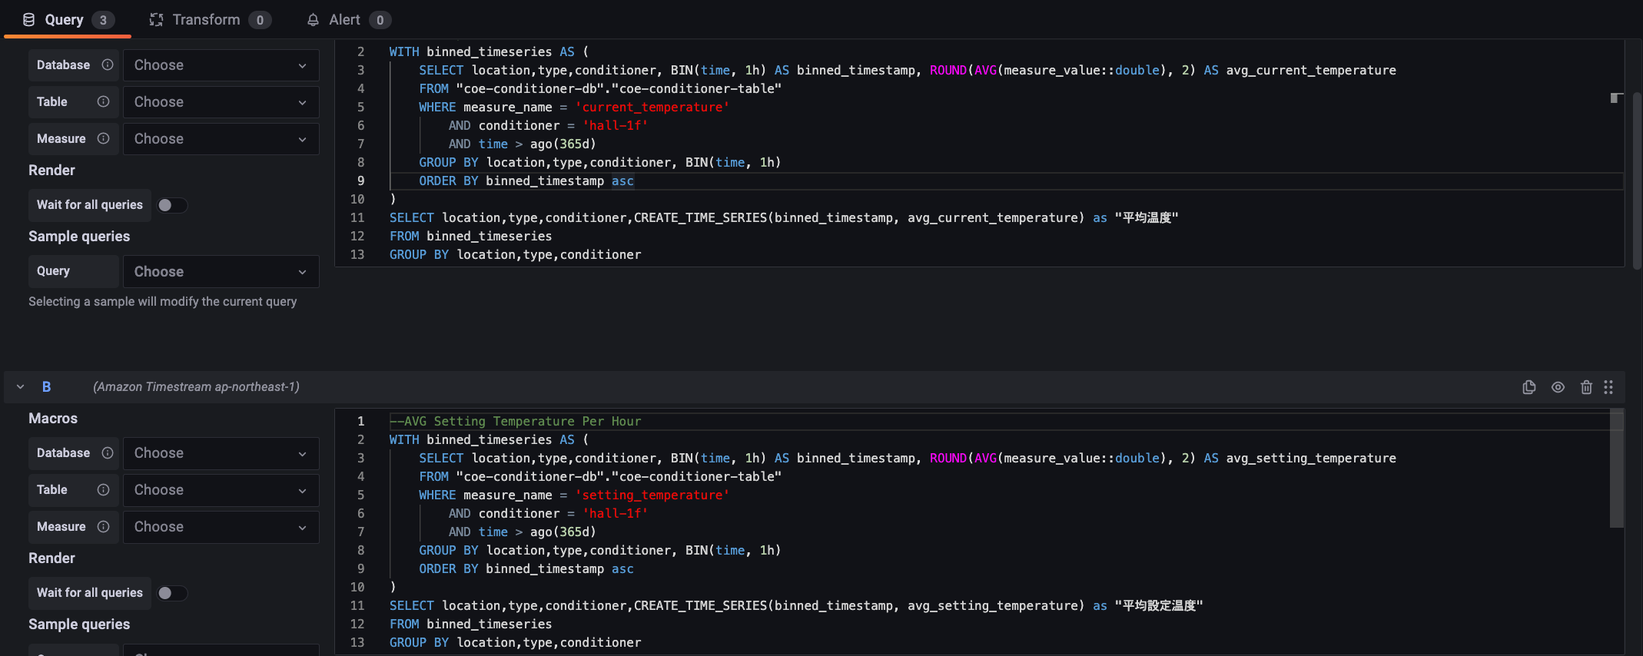This screenshot has width=1643, height=656.
Task: Delete query B using the trash icon
Action: click(1586, 387)
